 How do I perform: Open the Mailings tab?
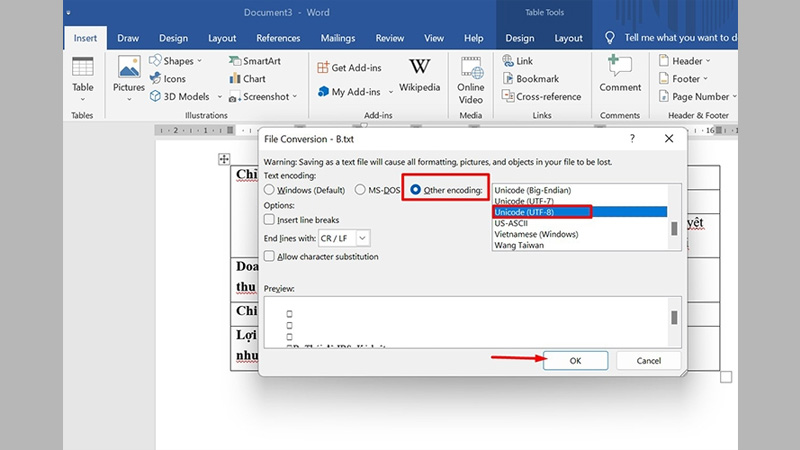pyautogui.click(x=338, y=38)
